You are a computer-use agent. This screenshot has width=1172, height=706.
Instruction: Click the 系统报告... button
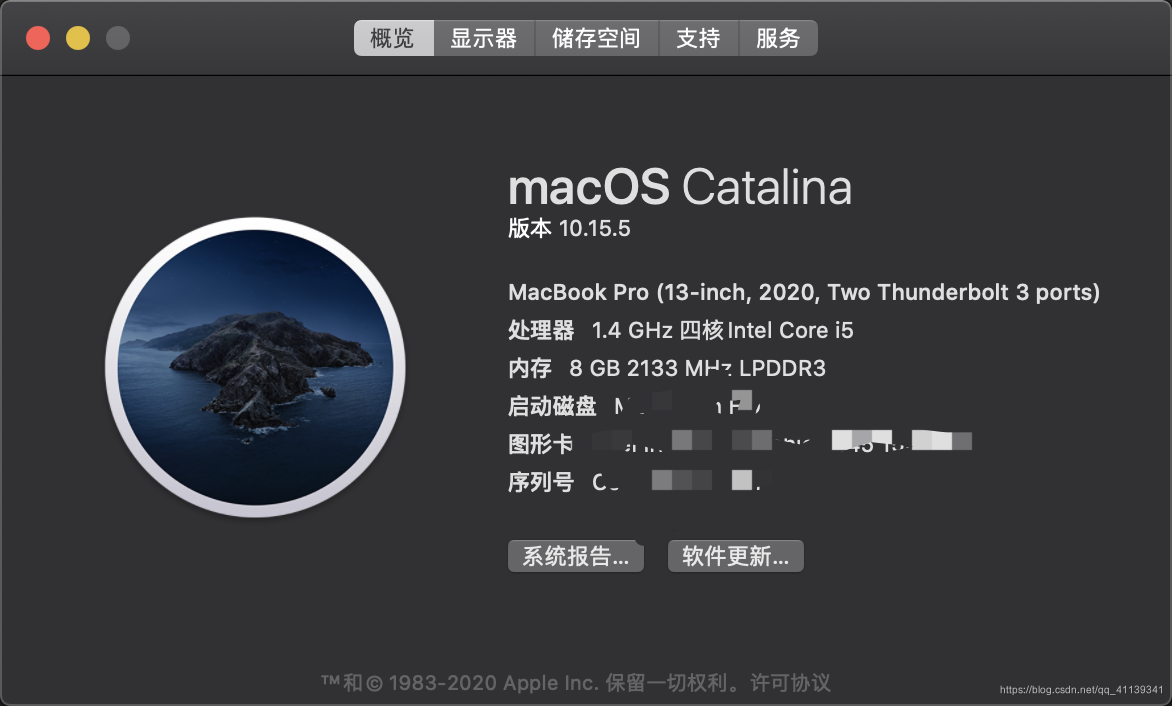click(x=576, y=556)
